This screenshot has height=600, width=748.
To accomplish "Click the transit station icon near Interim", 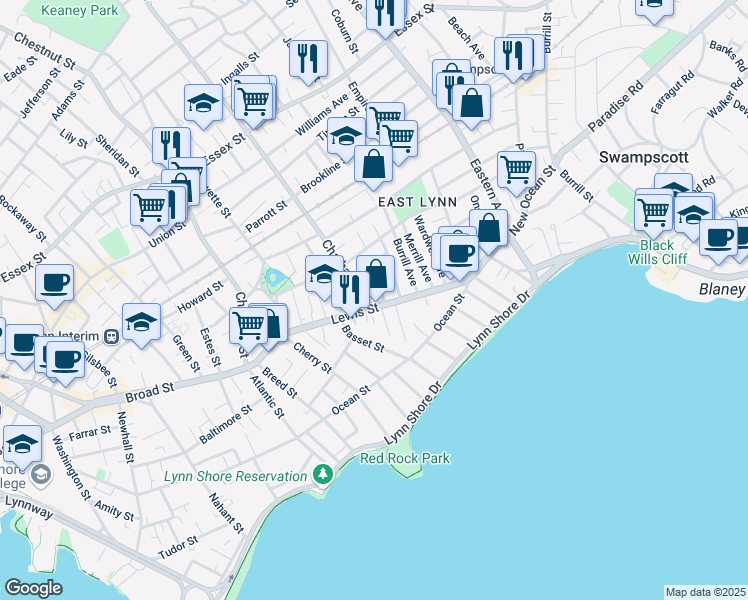I will 112,336.
